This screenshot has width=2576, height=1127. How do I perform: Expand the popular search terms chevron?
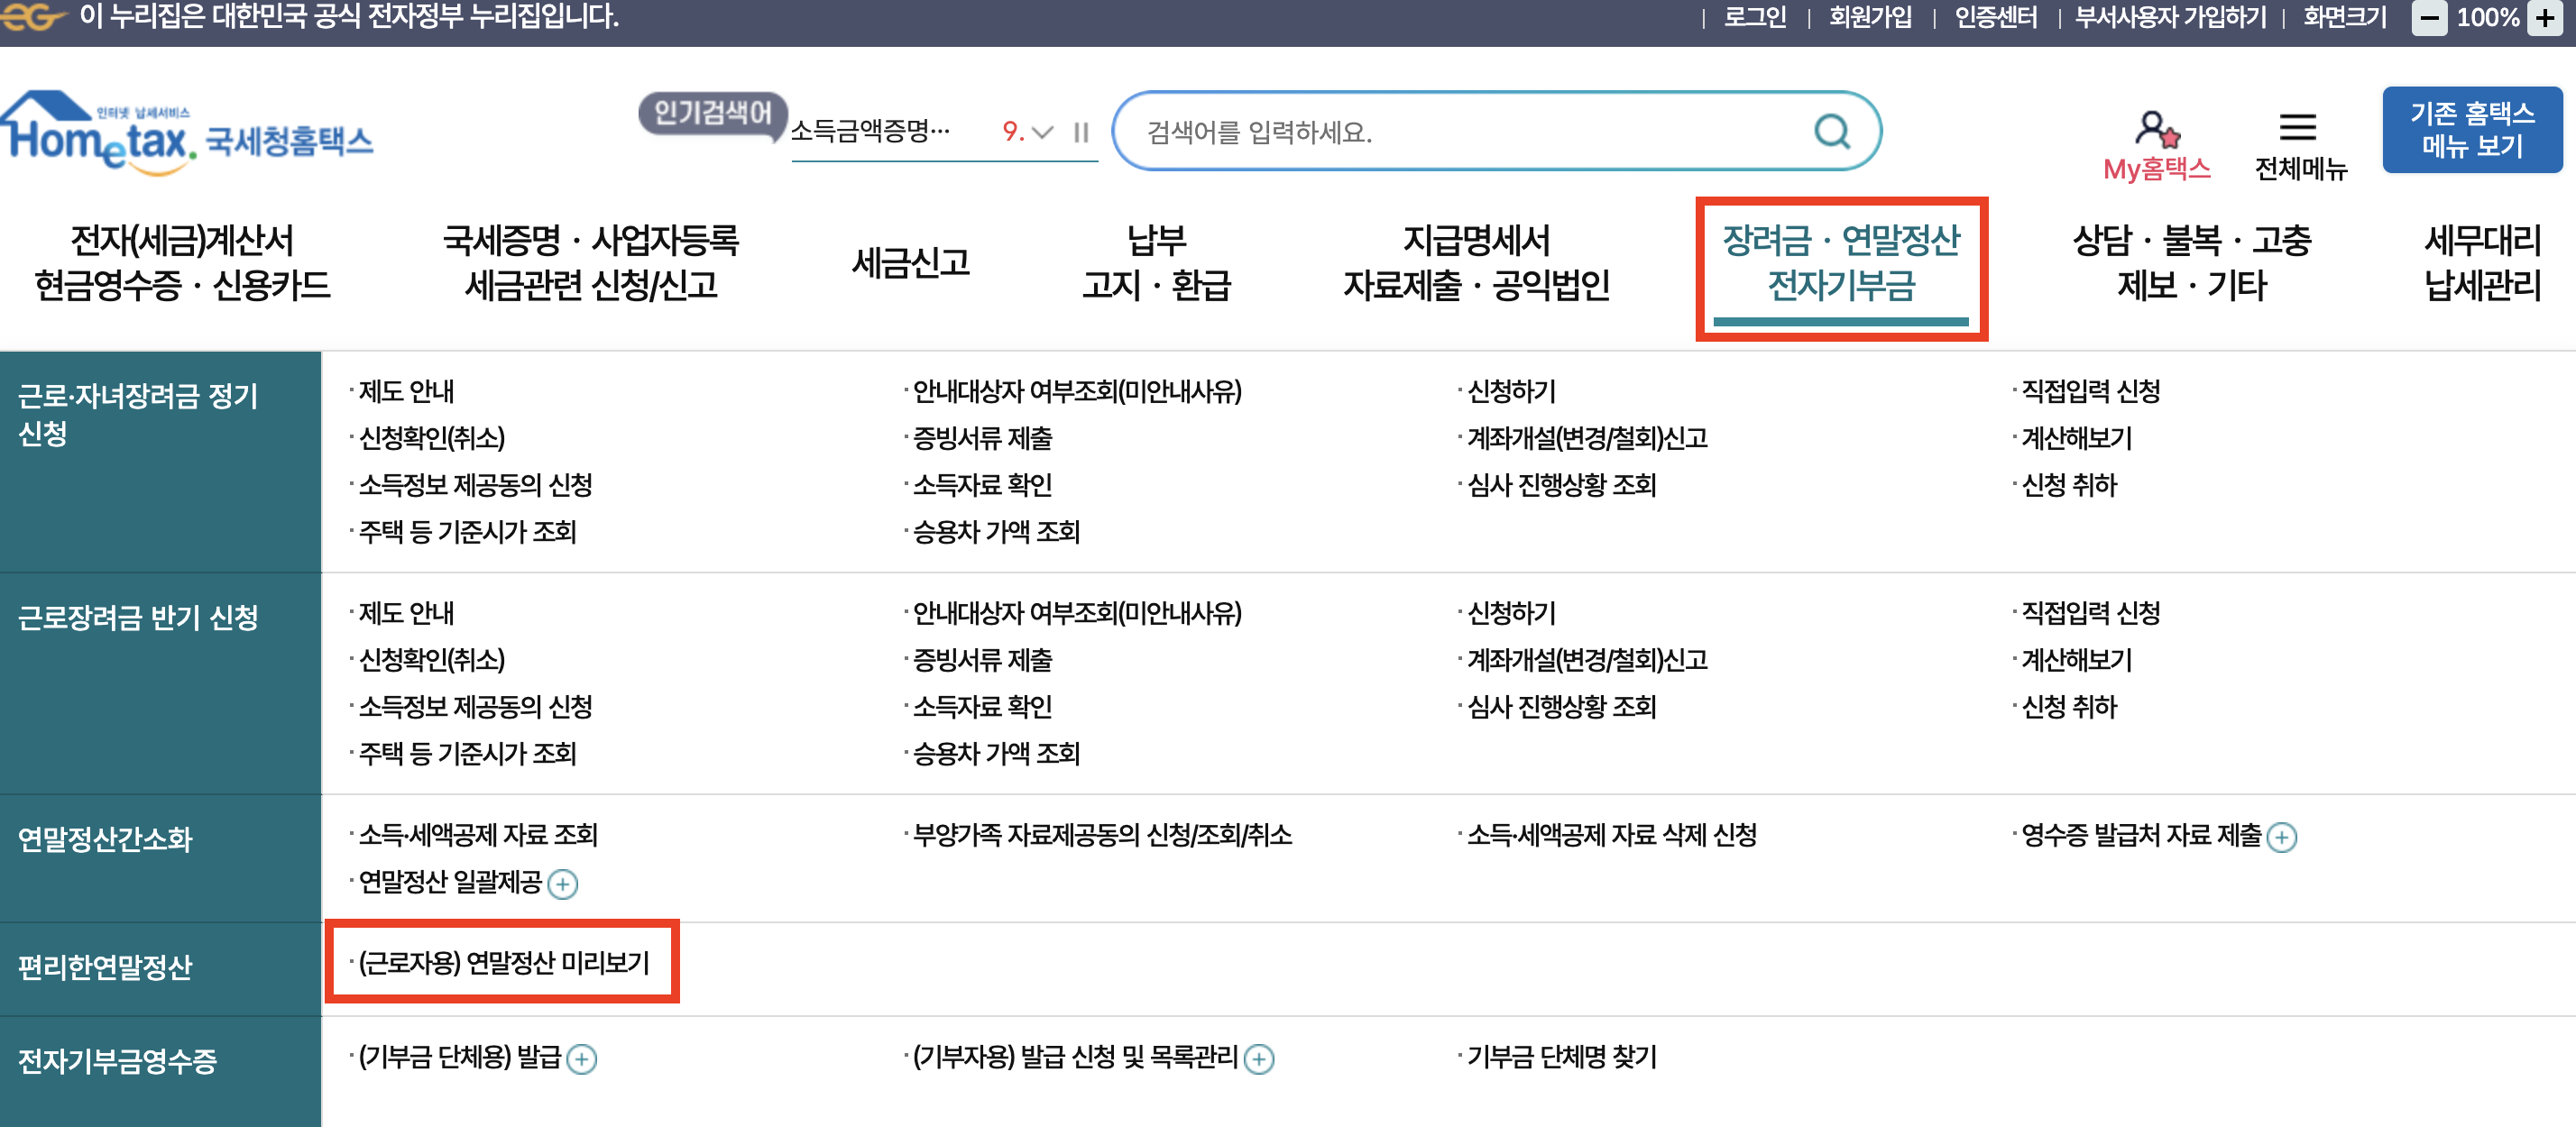1043,132
